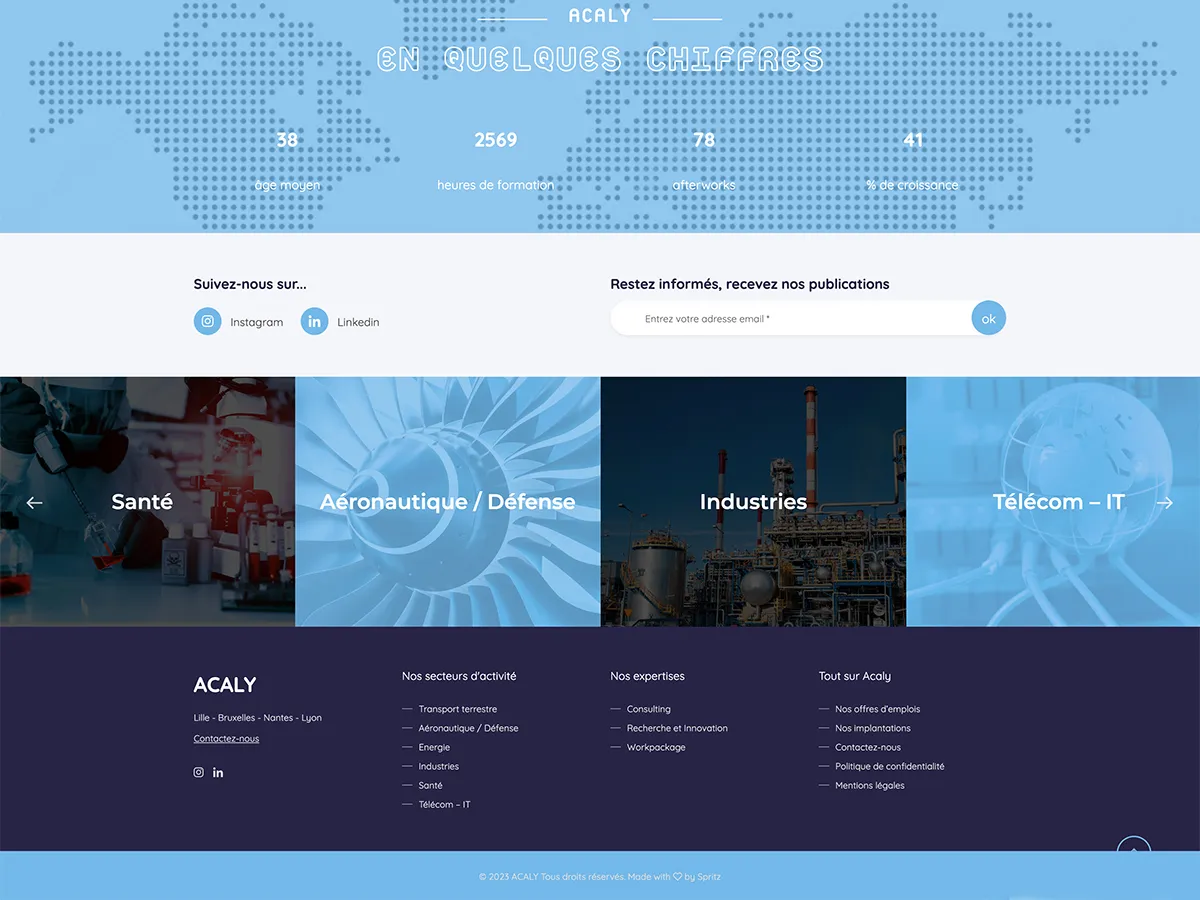Viewport: 1200px width, 900px height.
Task: Advance the sector carousel with right arrow
Action: (x=1164, y=503)
